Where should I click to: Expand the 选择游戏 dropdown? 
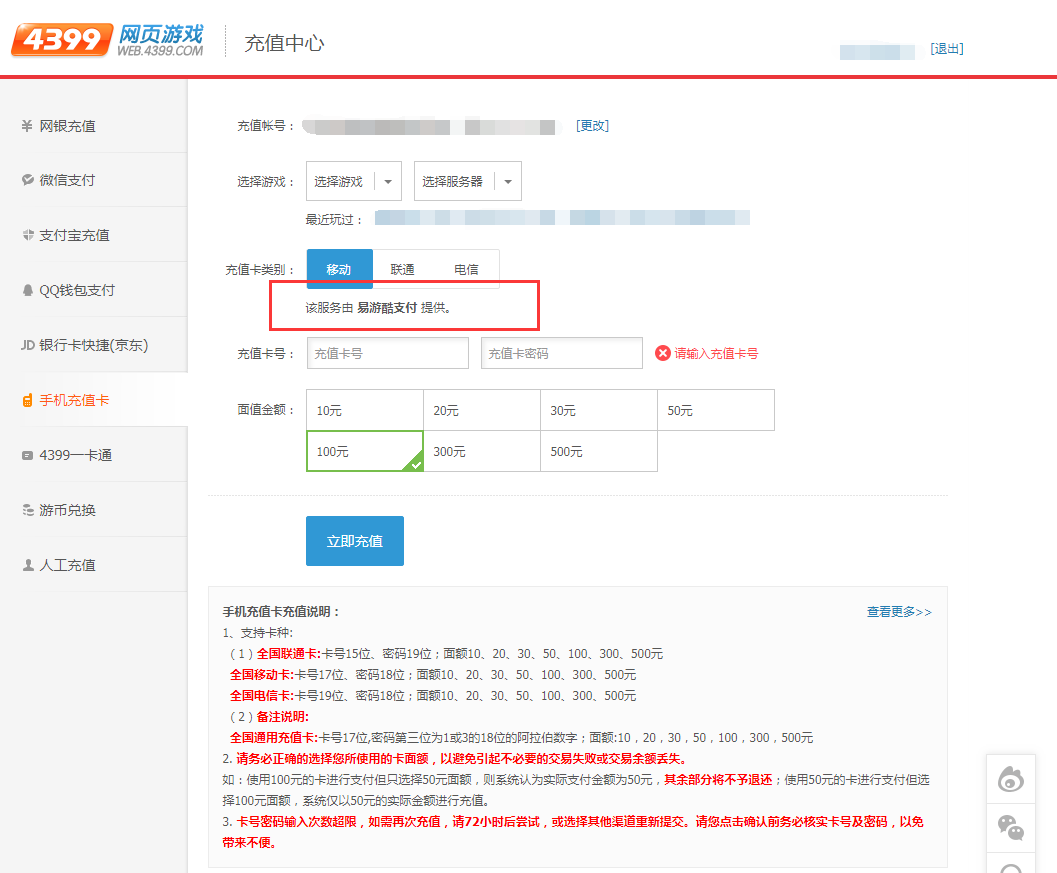pos(353,181)
